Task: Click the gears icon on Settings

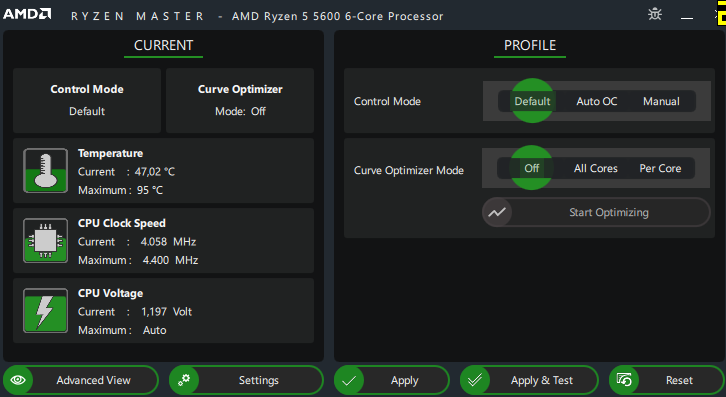Action: coord(184,380)
